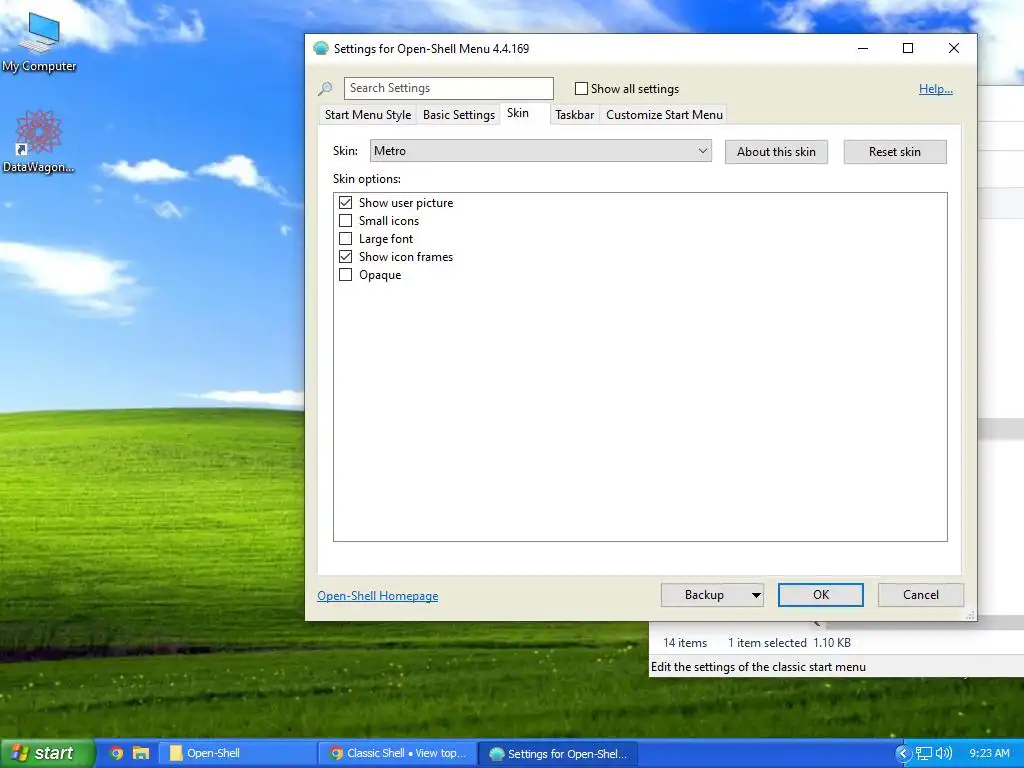Image resolution: width=1024 pixels, height=768 pixels.
Task: Uncheck Show icon frames option
Action: (345, 257)
